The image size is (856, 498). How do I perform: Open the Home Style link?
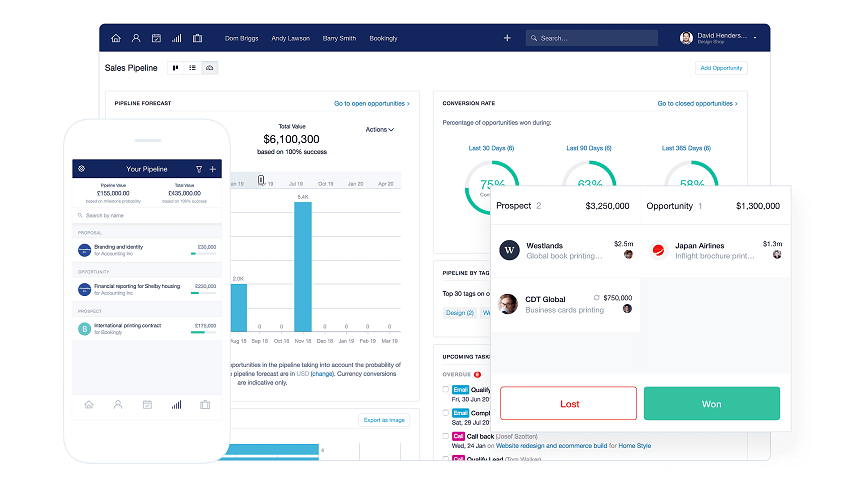pyautogui.click(x=634, y=446)
